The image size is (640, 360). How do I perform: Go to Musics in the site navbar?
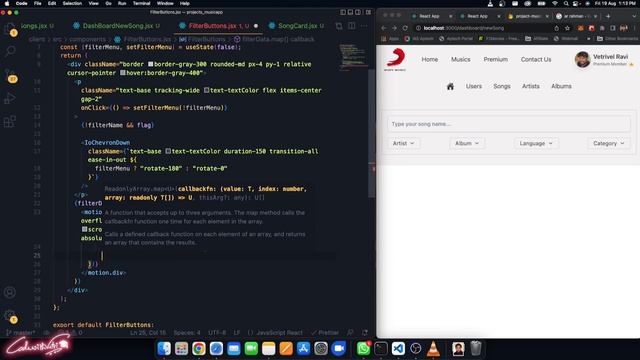(460, 59)
